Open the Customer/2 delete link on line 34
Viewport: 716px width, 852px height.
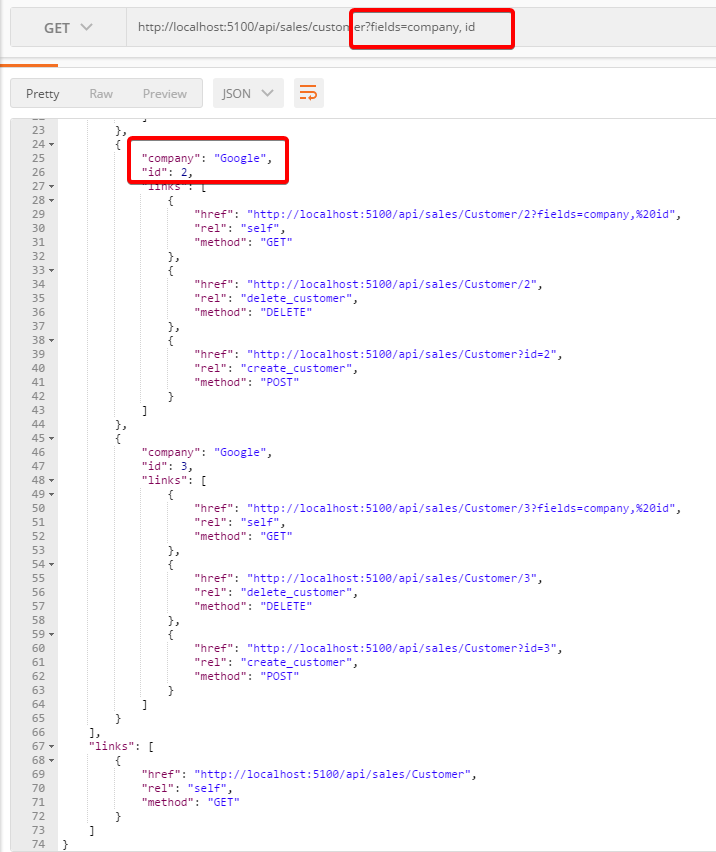coord(392,284)
